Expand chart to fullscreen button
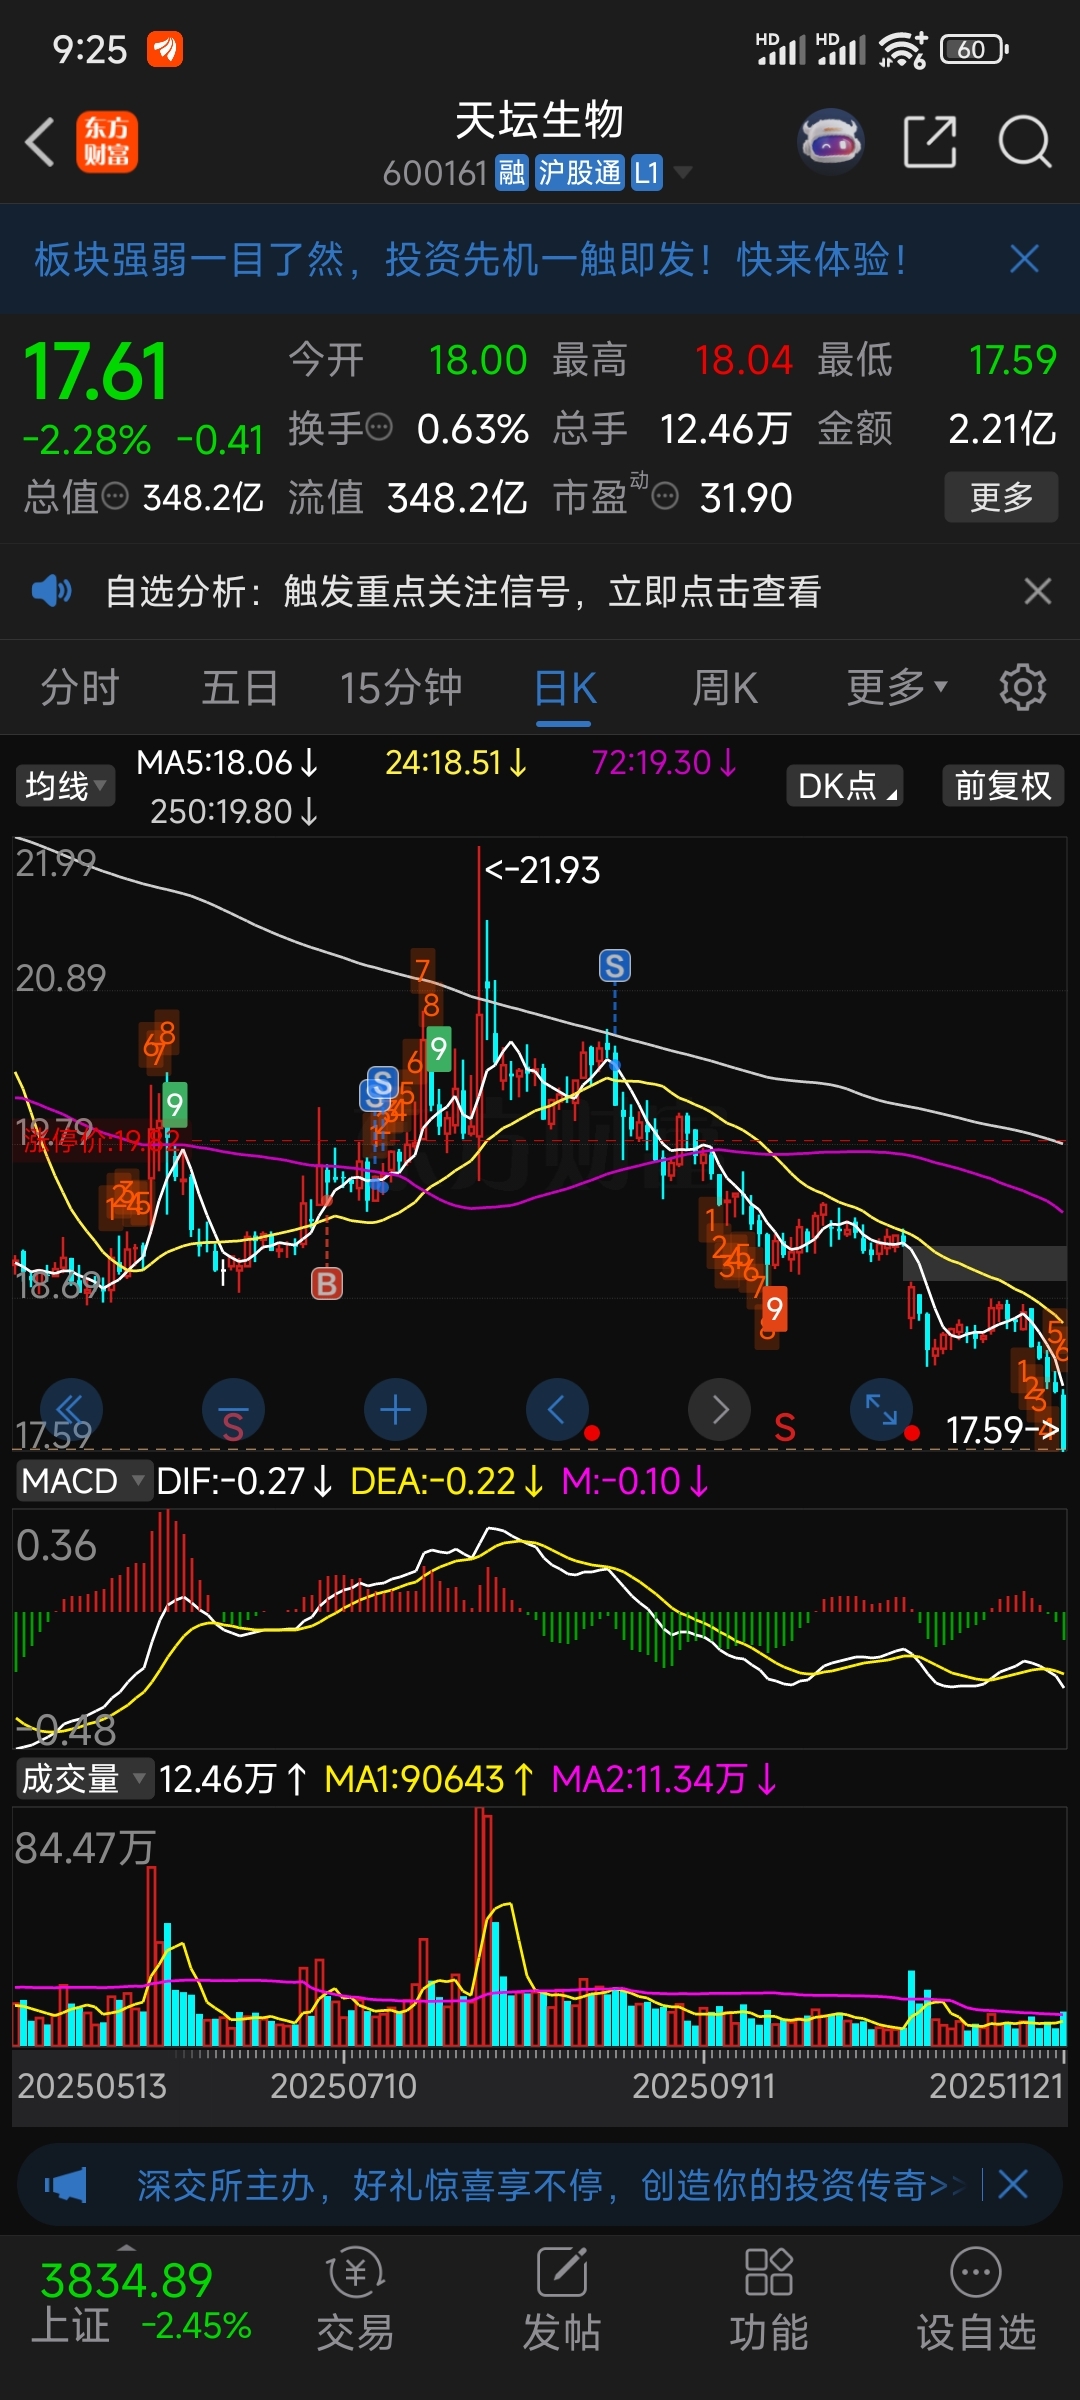 pos(881,1410)
